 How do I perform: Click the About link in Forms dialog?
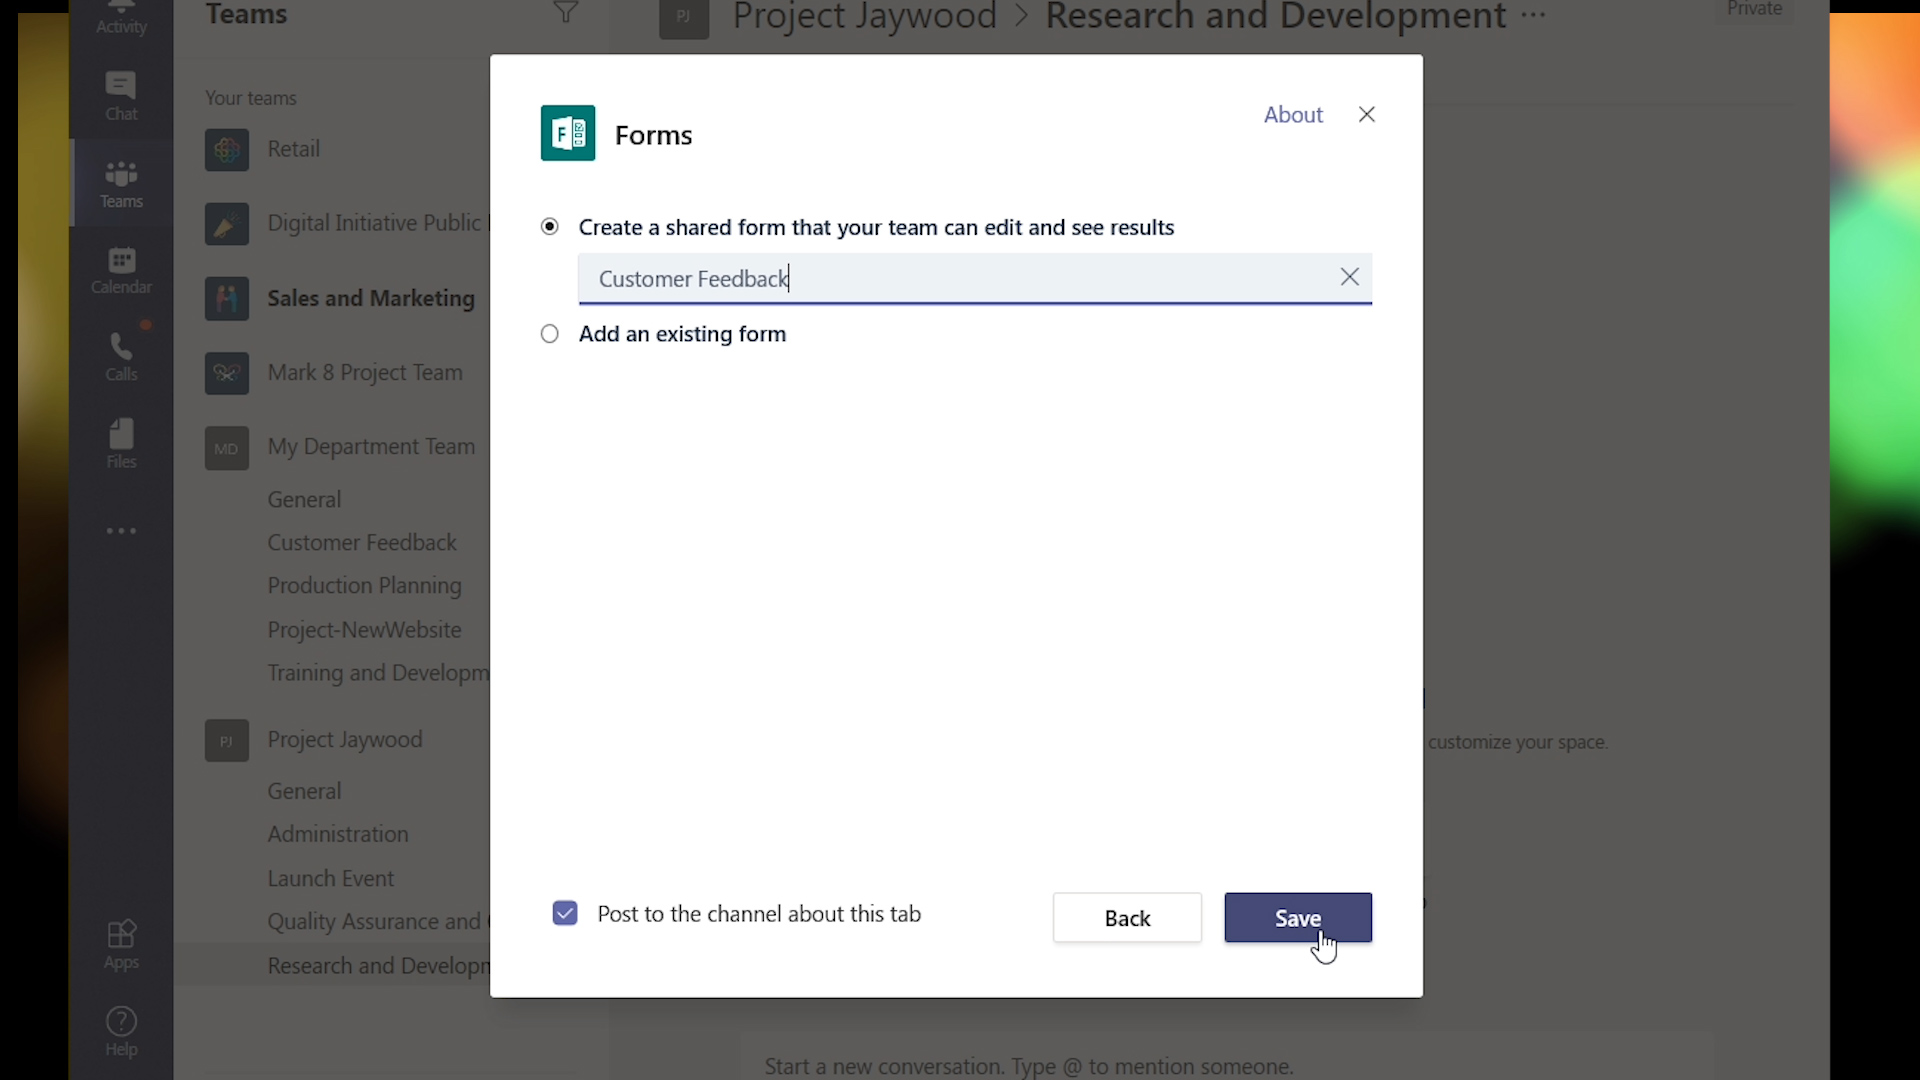pyautogui.click(x=1293, y=115)
